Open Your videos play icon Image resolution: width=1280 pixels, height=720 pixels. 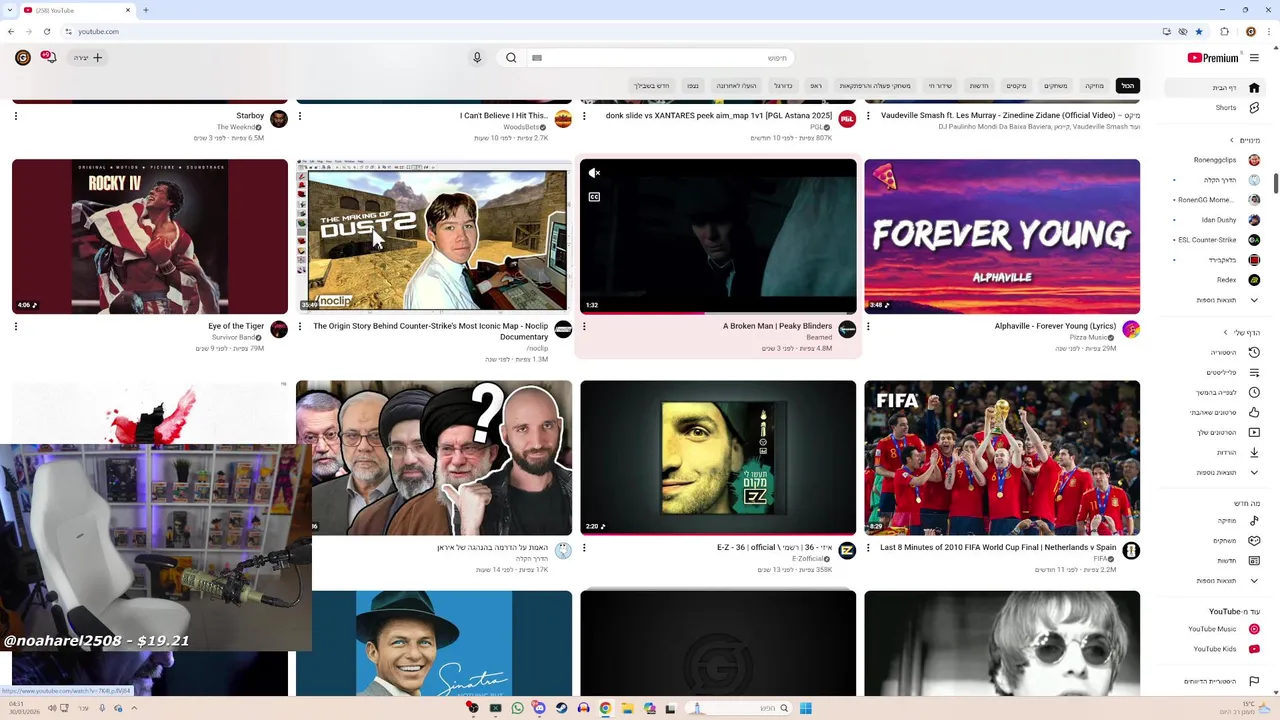1254,432
